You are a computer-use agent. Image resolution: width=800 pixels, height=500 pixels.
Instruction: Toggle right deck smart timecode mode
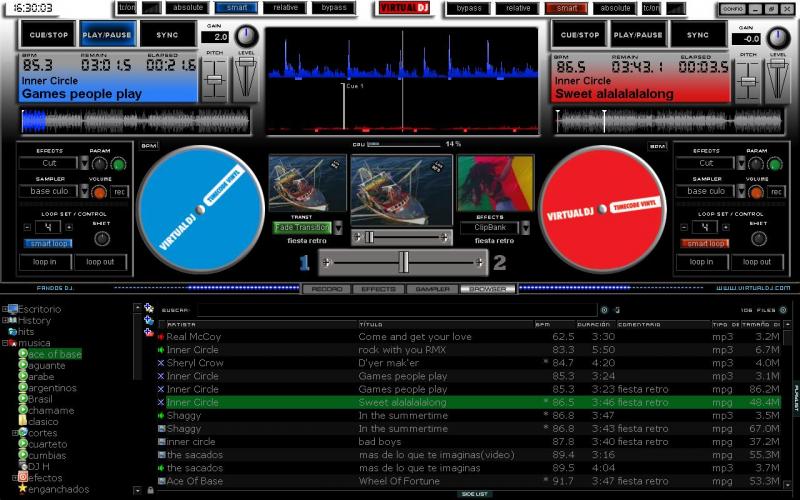click(x=566, y=8)
